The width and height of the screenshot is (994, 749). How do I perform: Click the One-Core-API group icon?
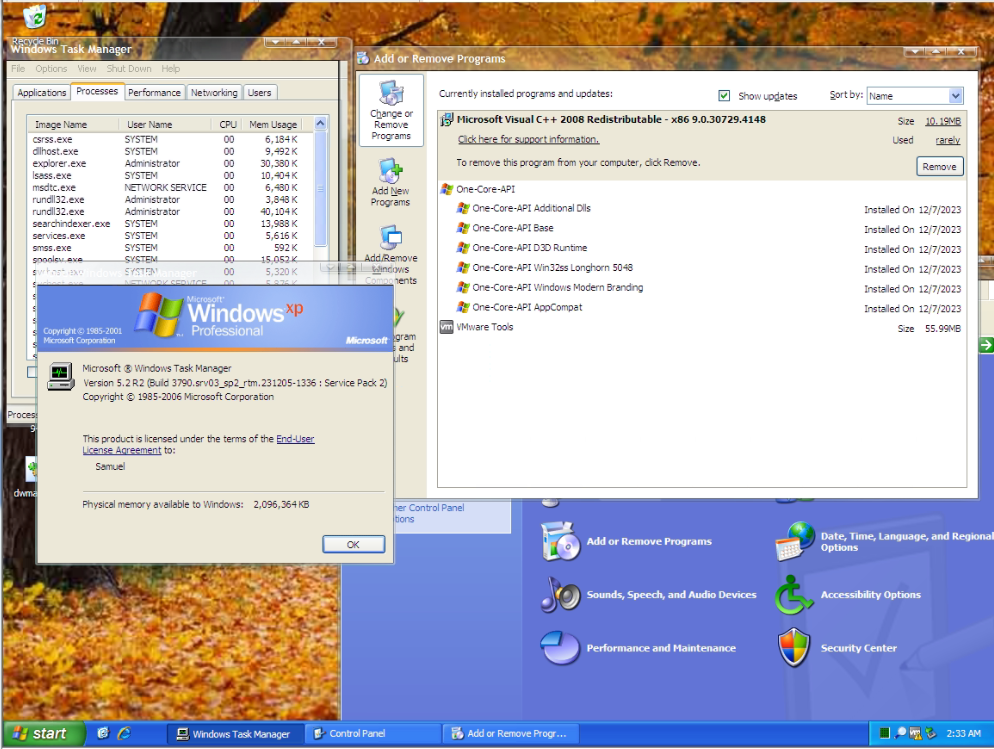447,189
